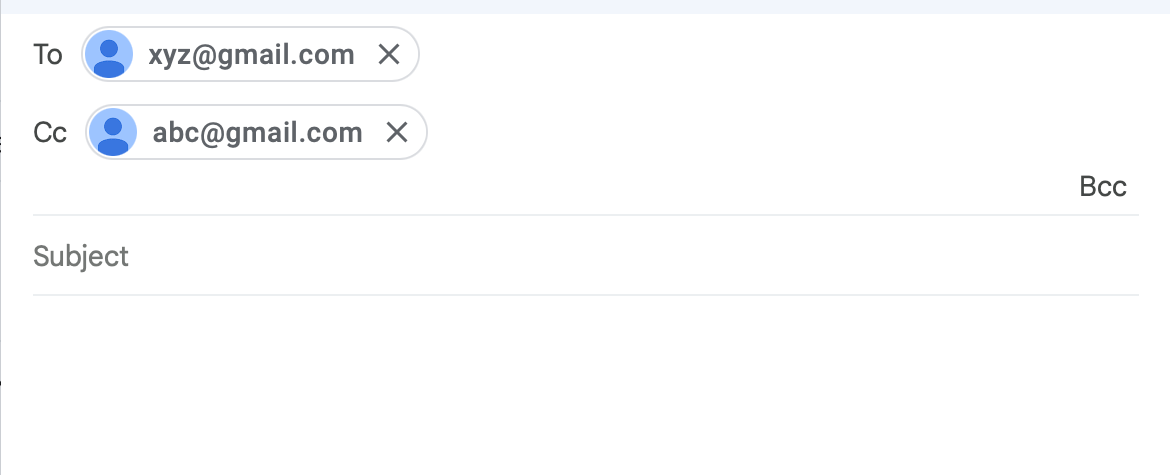Remove abc@gmail.com from the Cc field
The width and height of the screenshot is (1170, 475).
[x=397, y=132]
